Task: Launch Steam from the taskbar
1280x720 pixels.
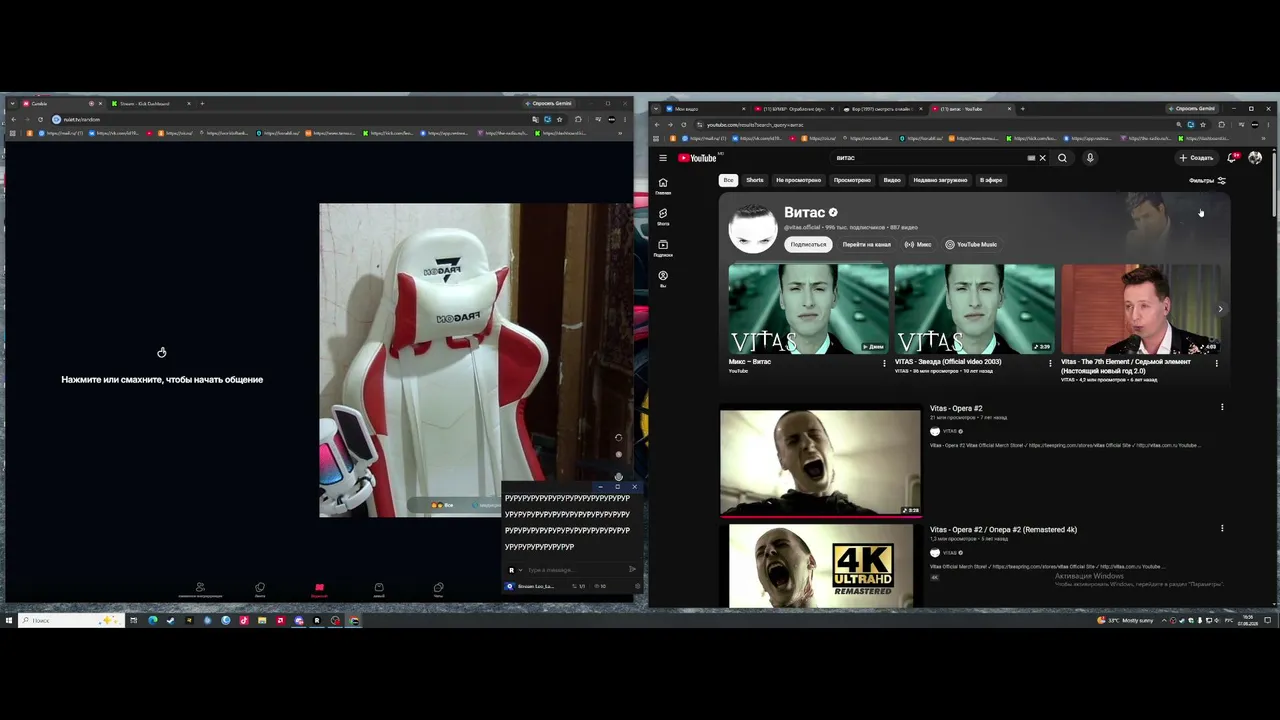Action: [x=170, y=620]
